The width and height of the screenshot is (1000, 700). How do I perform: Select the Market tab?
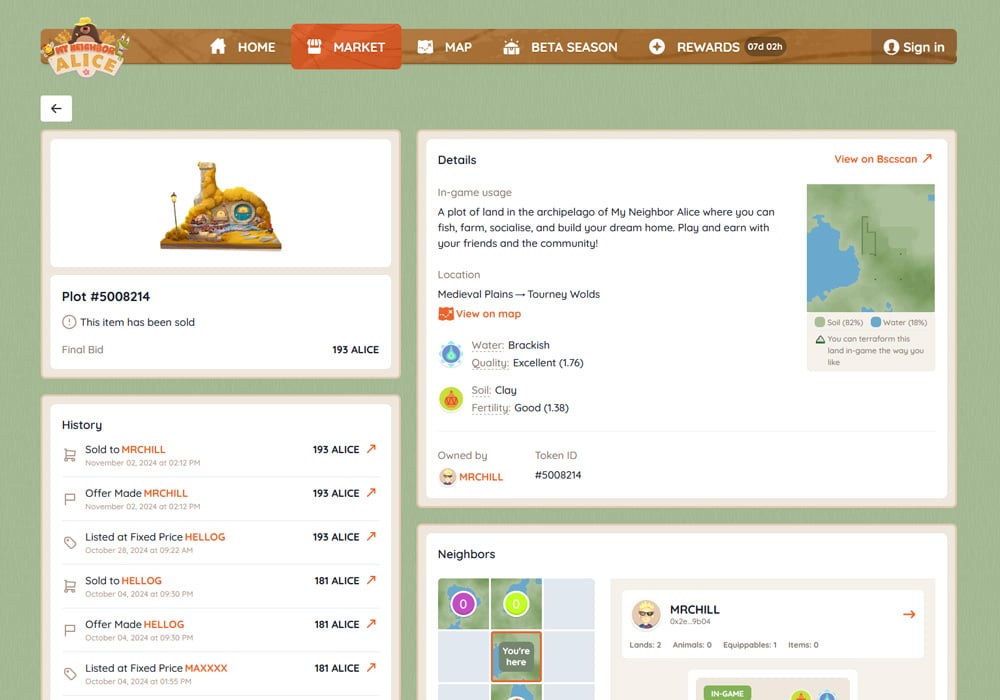click(x=346, y=47)
